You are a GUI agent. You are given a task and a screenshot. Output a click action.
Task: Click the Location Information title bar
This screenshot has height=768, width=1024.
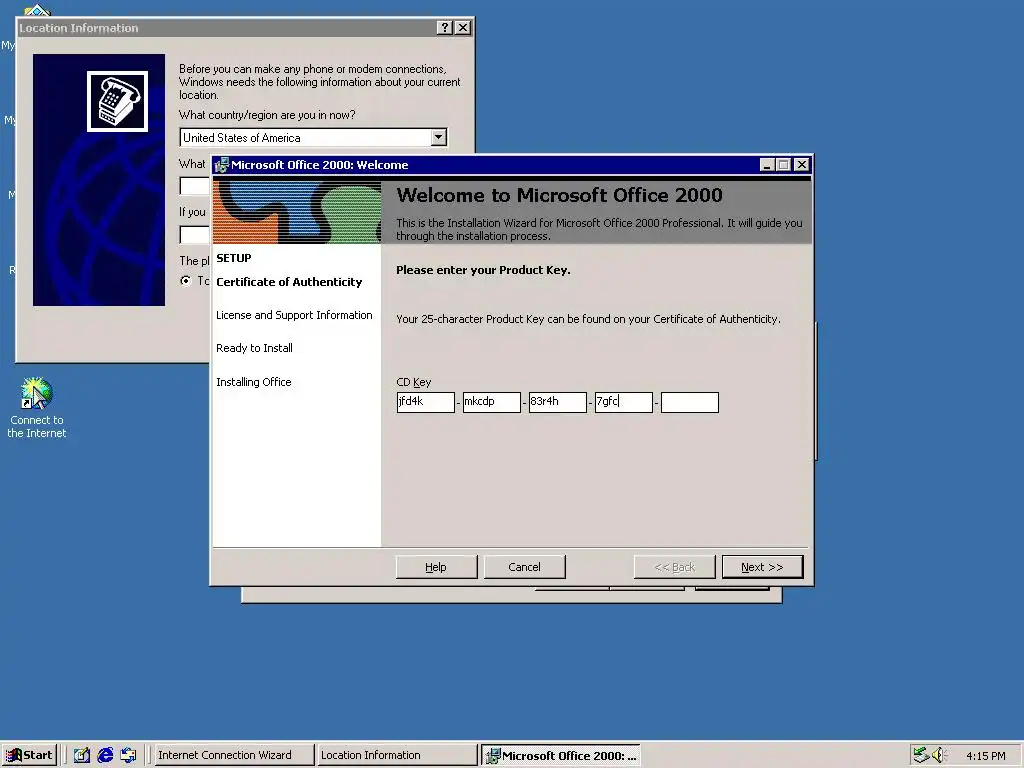tap(227, 27)
